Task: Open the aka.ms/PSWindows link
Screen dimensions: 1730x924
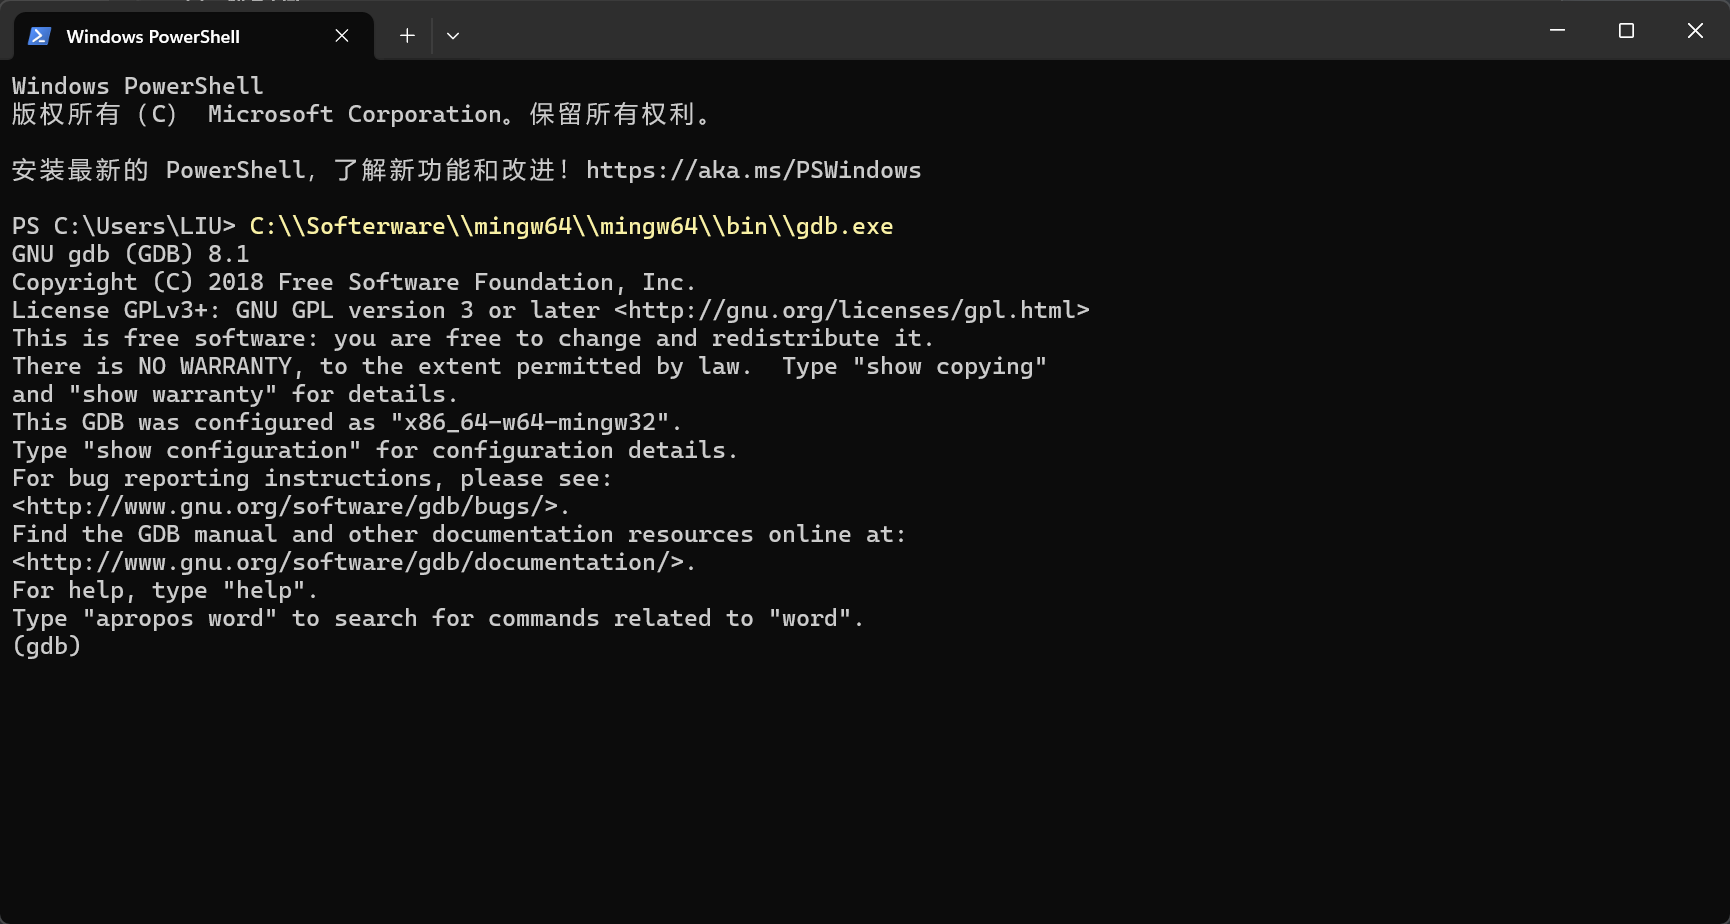Action: pos(753,170)
